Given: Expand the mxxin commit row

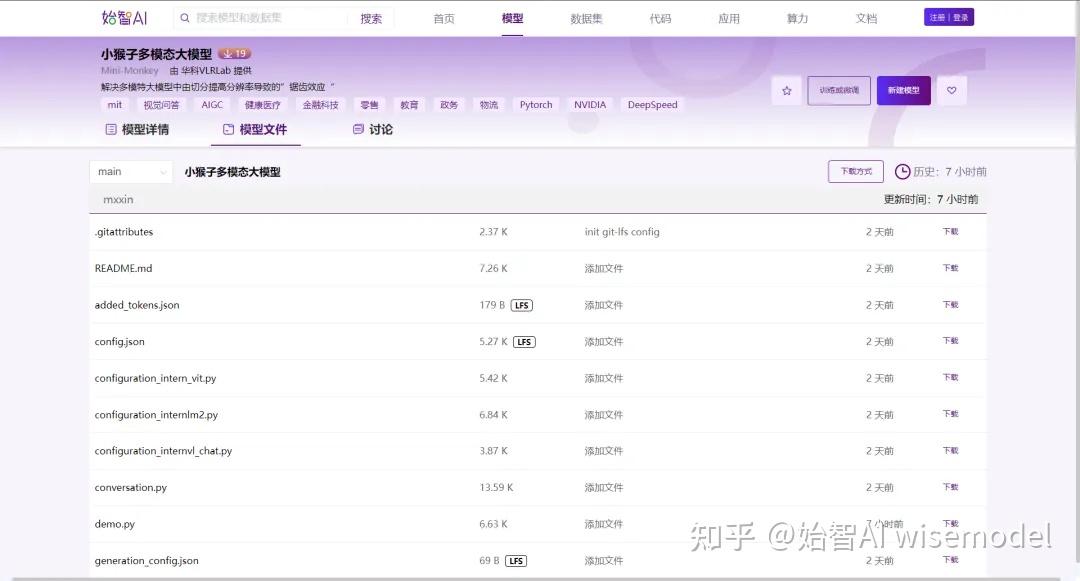Looking at the screenshot, I should 118,199.
